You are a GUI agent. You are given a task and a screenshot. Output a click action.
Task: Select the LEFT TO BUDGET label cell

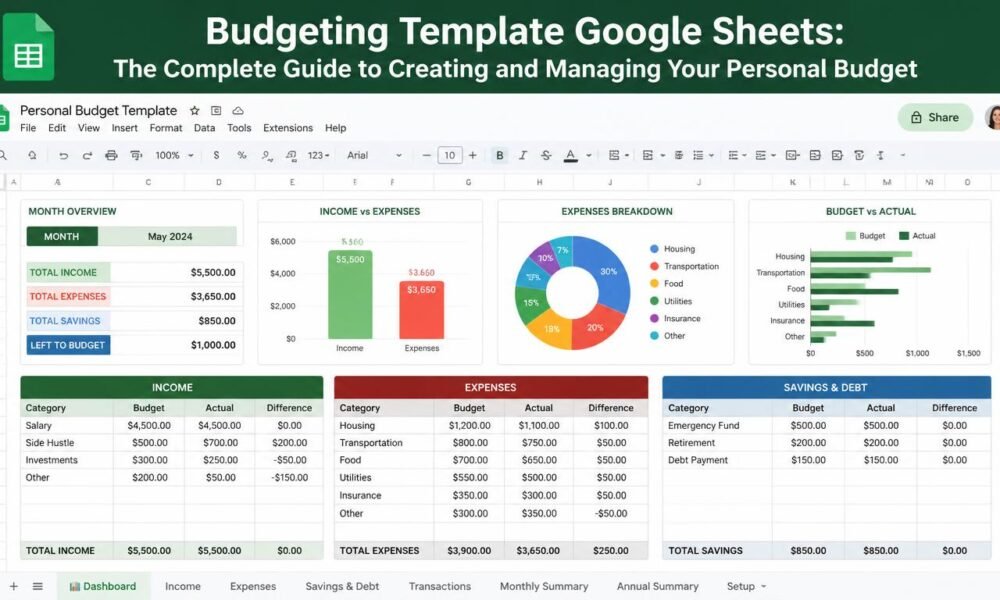(x=68, y=345)
